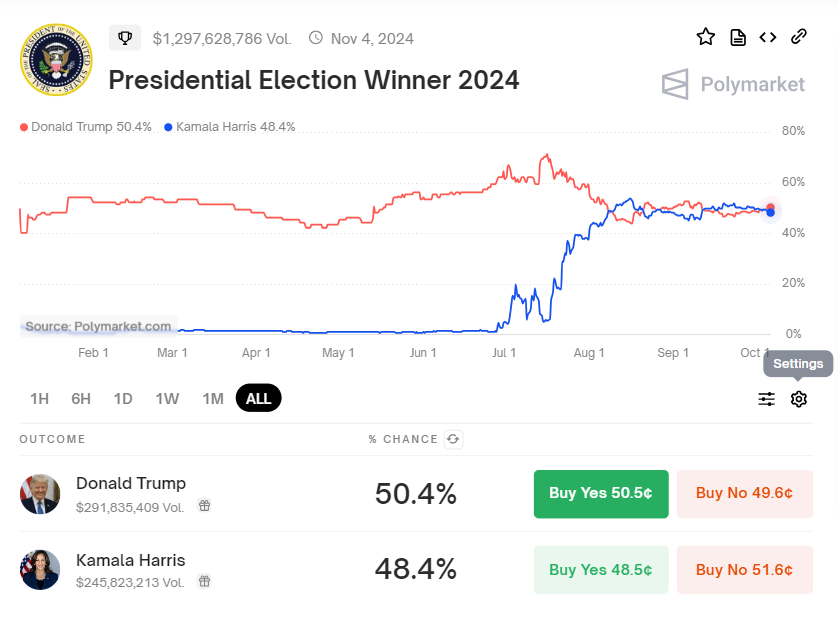Click the chart filter sliders icon
Viewport: 838px width, 628px height.
click(767, 399)
